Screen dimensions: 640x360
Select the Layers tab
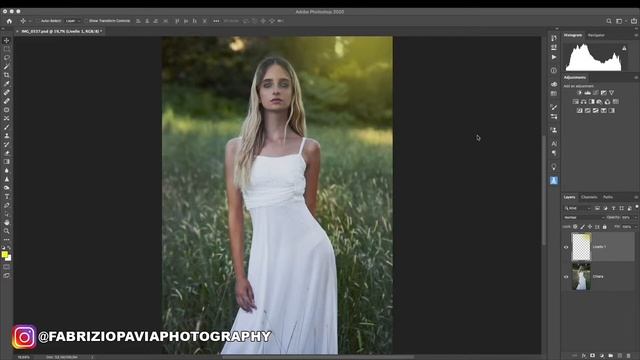point(569,197)
